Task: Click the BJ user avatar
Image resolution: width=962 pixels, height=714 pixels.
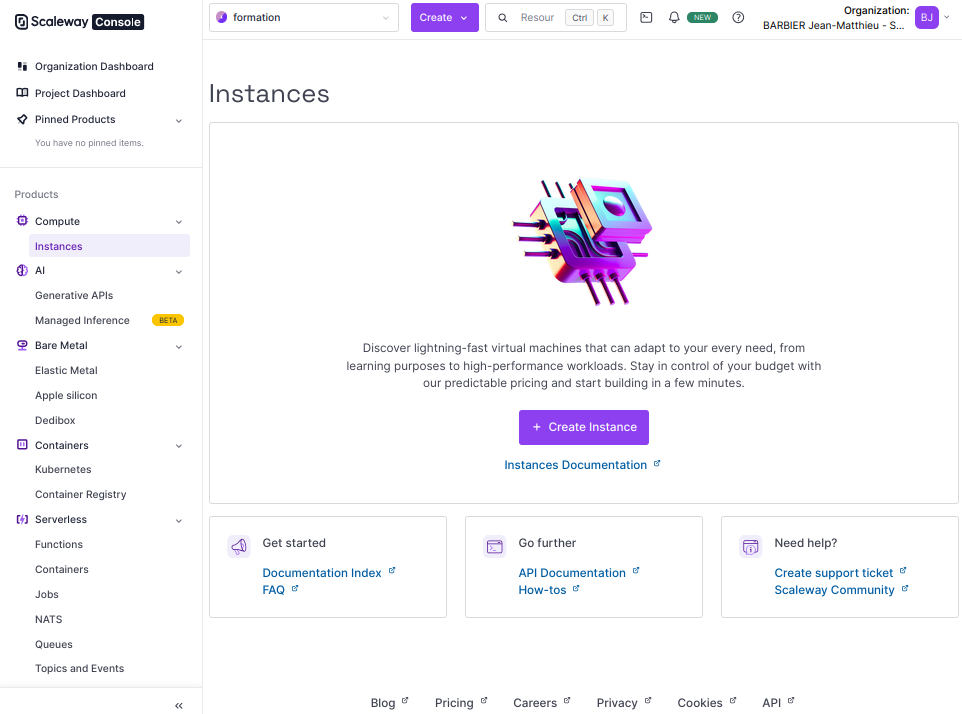Action: pyautogui.click(x=926, y=17)
